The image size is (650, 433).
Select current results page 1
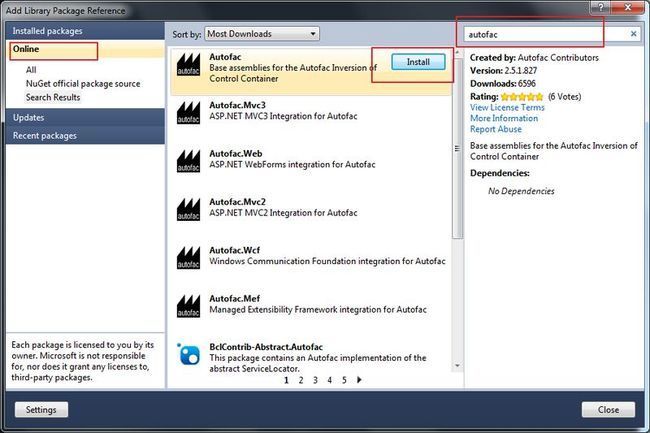(x=286, y=380)
